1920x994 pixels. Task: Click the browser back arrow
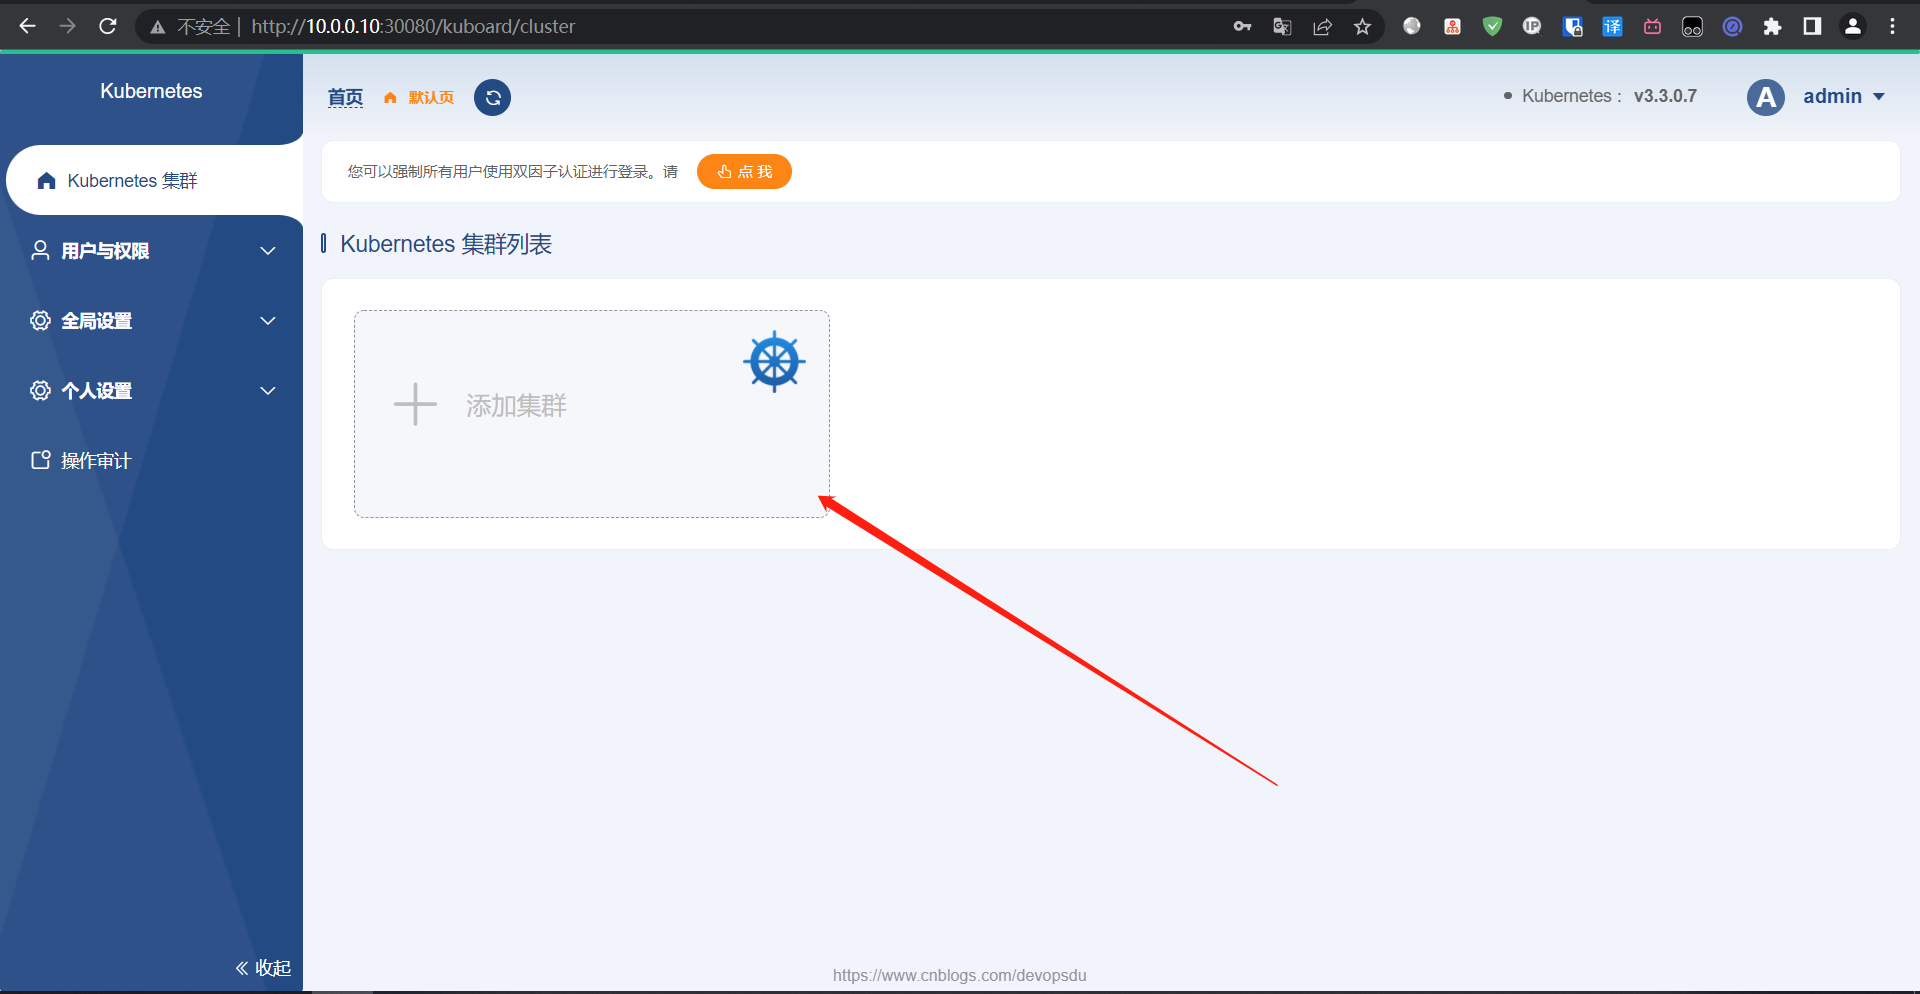[27, 26]
